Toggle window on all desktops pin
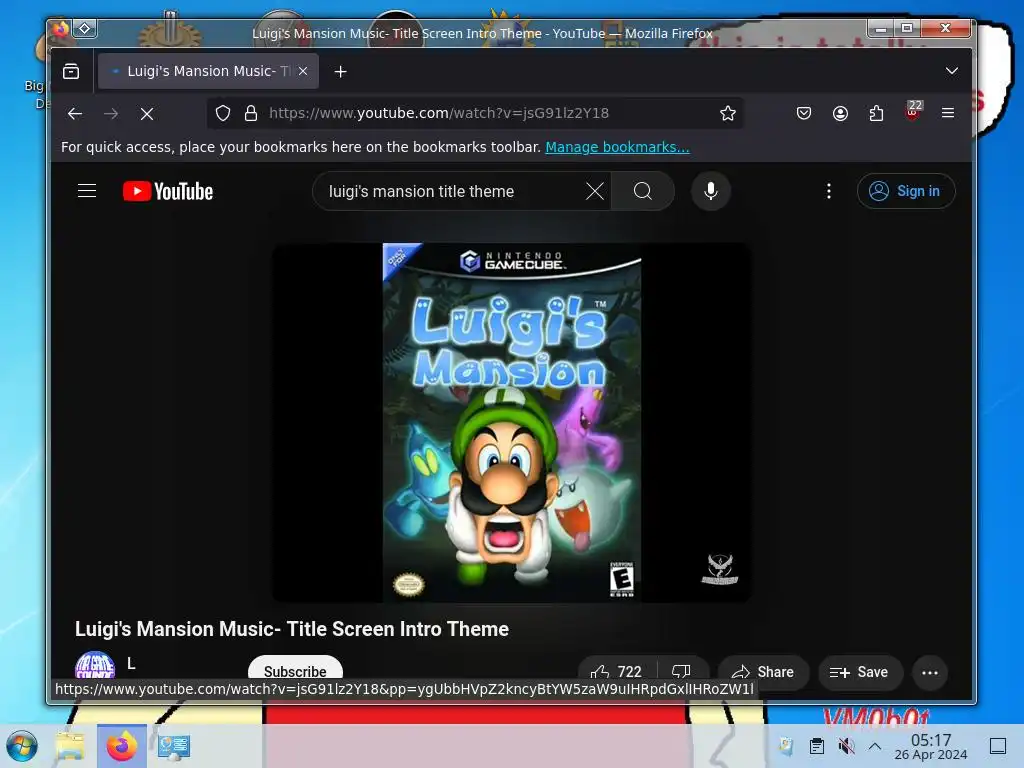The image size is (1024, 768). pos(85,28)
